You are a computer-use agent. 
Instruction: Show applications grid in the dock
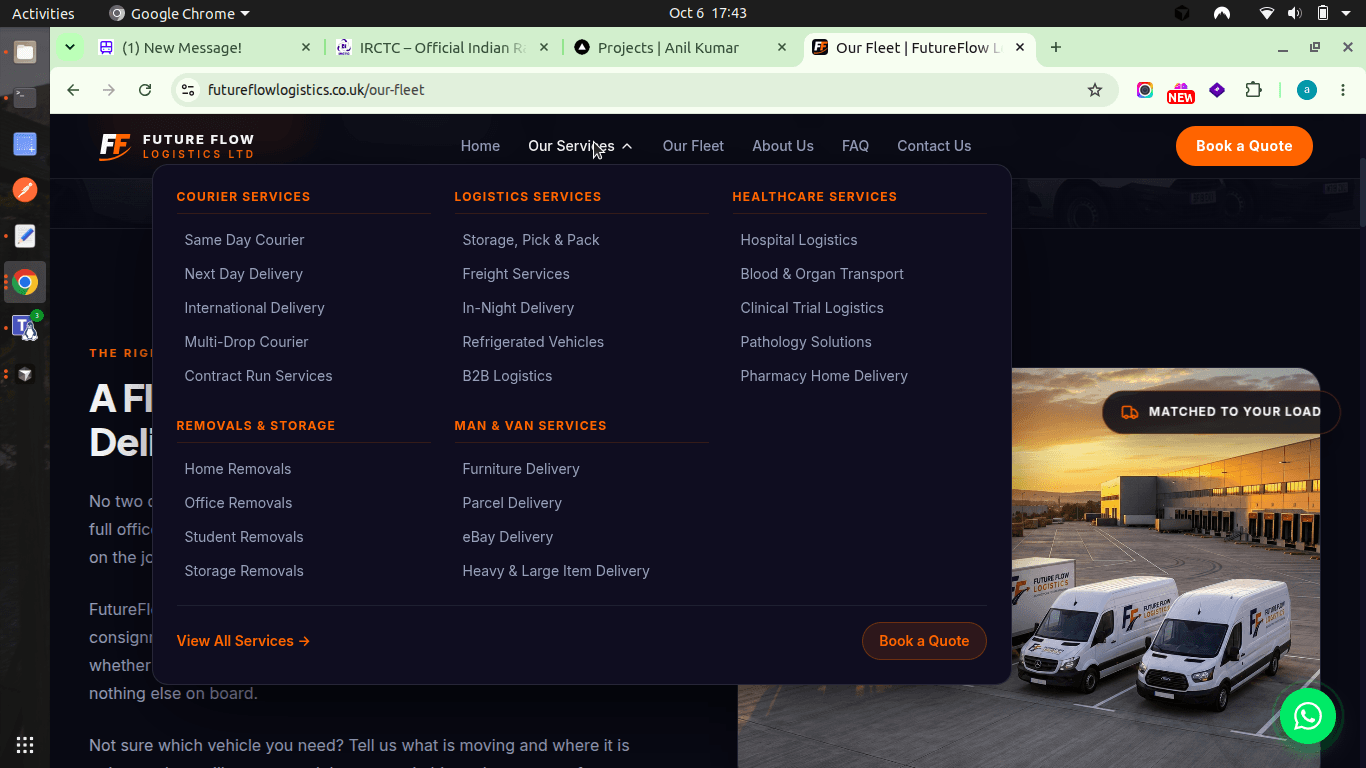point(25,744)
